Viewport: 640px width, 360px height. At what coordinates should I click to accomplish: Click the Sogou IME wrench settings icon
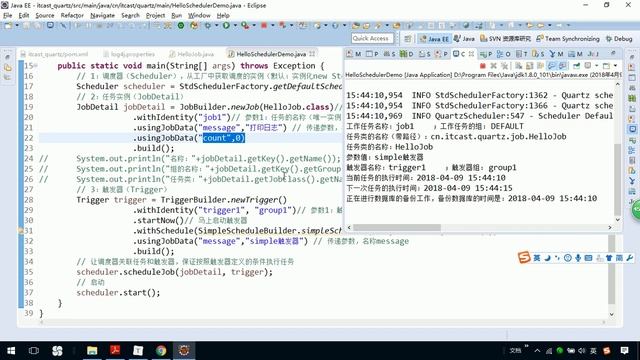click(x=630, y=258)
